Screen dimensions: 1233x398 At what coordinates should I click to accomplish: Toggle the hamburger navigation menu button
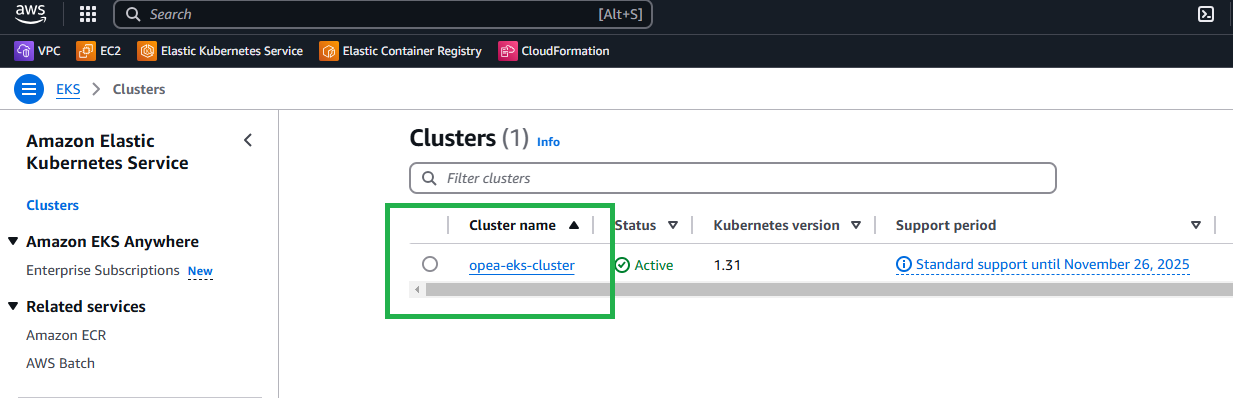coord(29,89)
